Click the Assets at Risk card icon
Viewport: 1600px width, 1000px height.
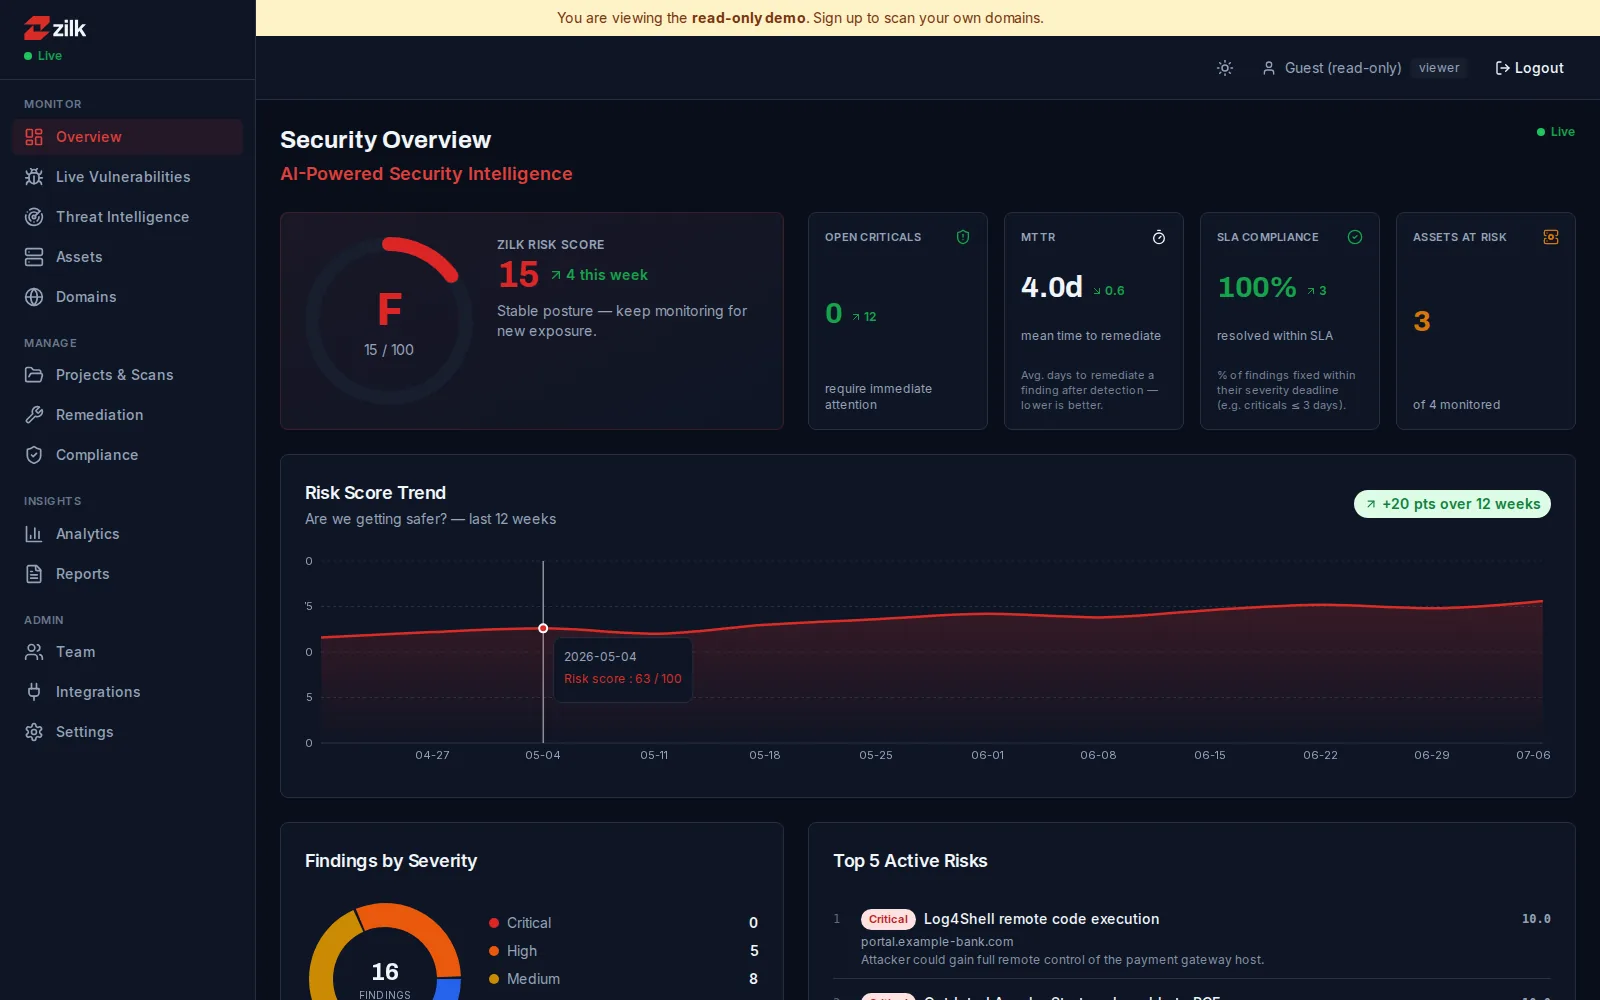click(x=1551, y=237)
